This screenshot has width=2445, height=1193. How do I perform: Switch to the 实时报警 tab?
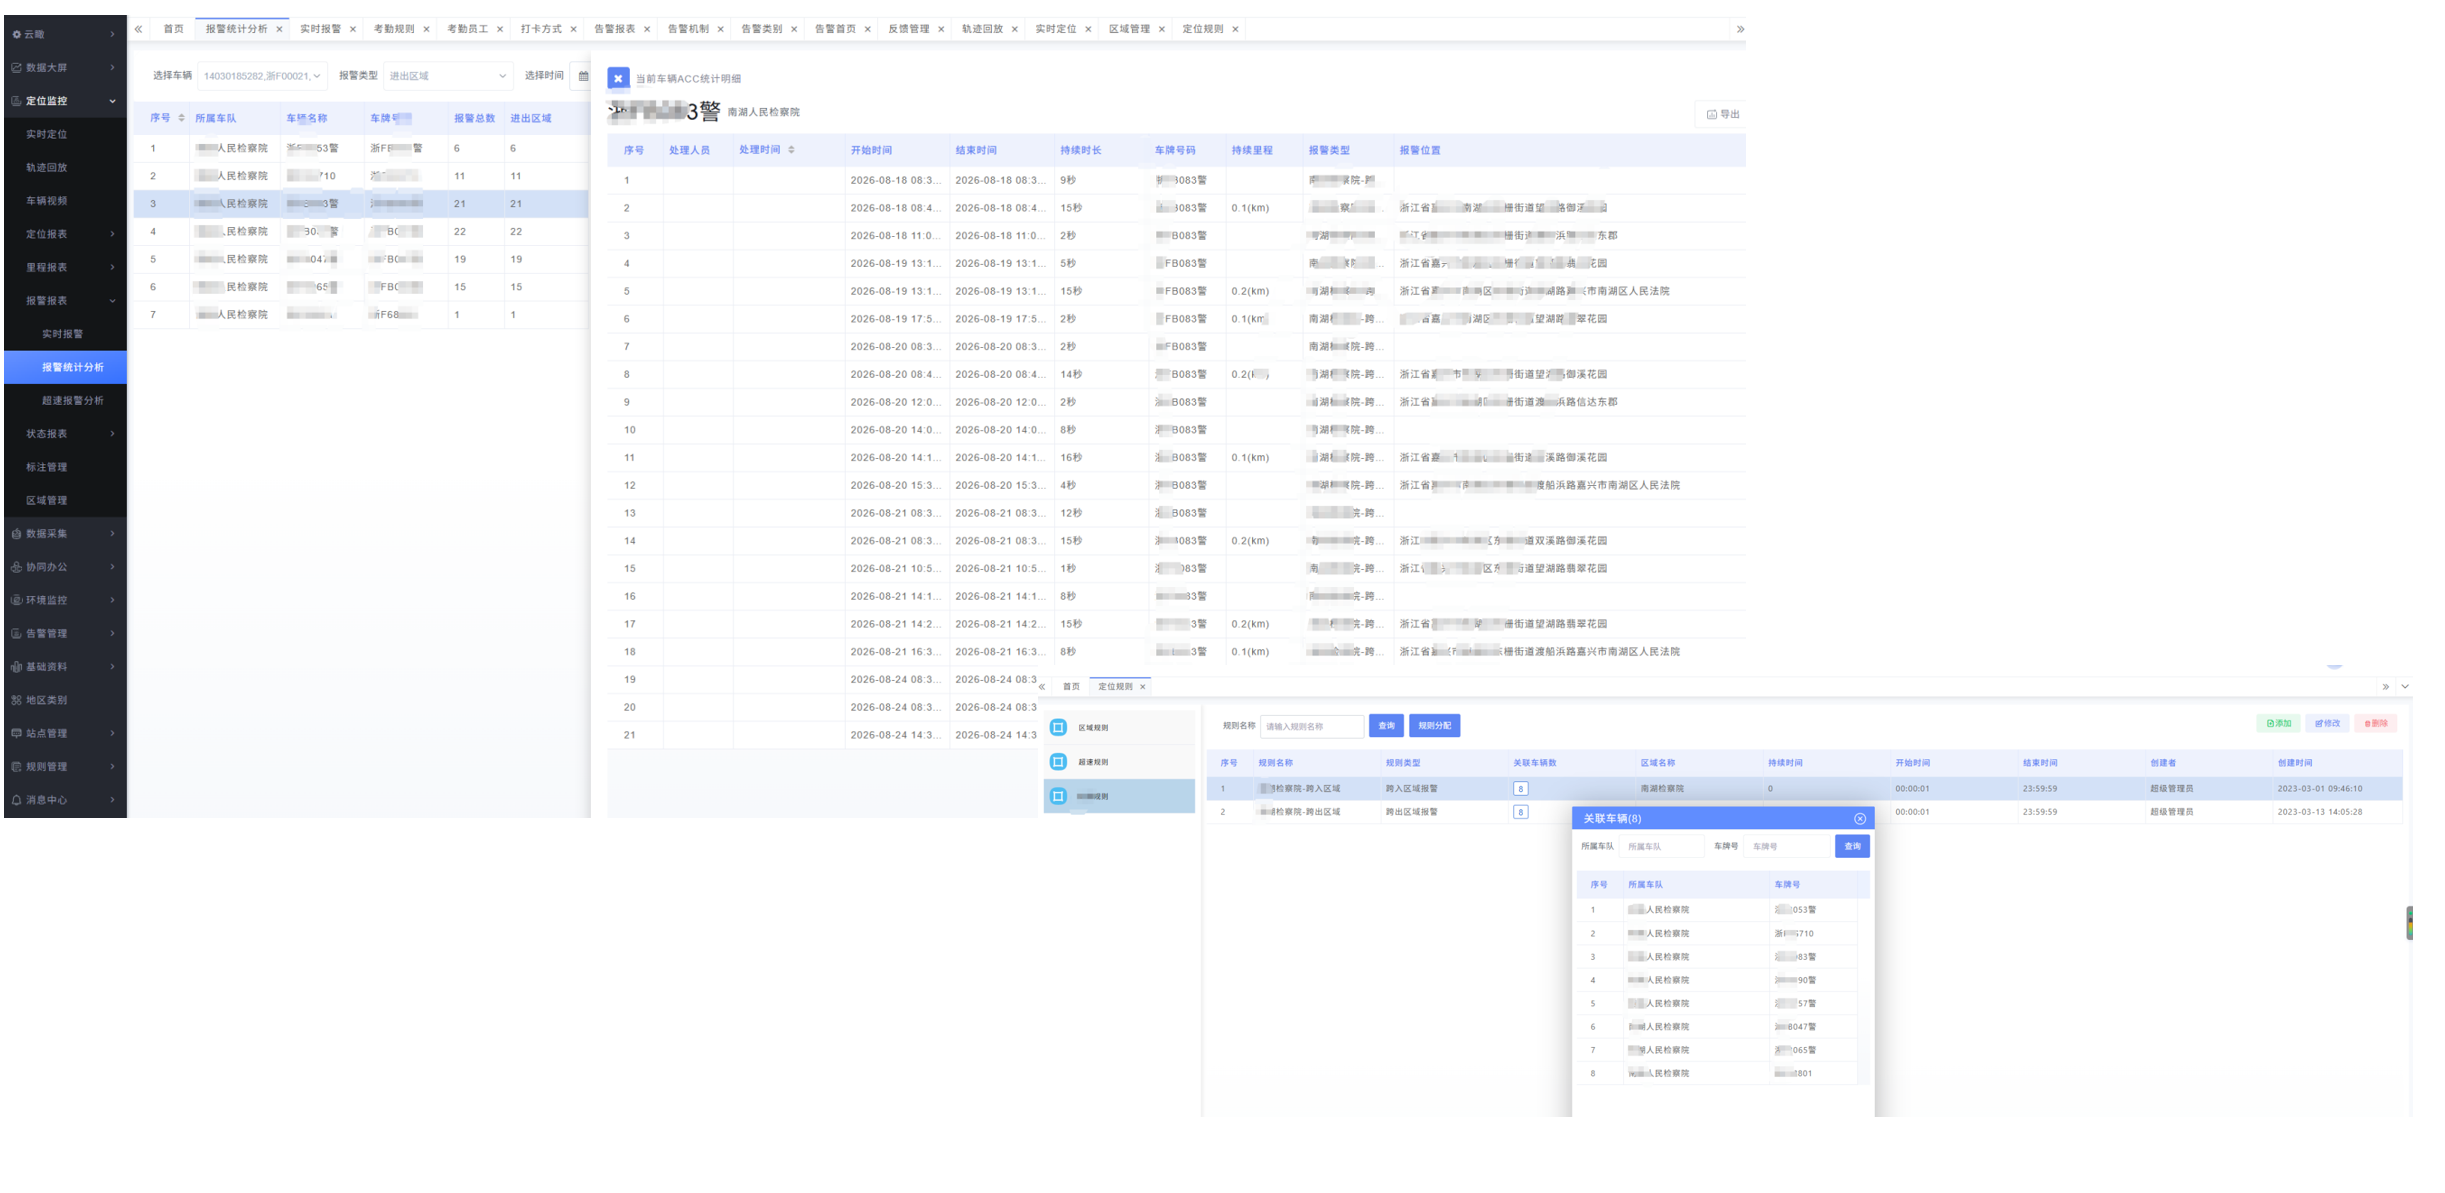(320, 29)
